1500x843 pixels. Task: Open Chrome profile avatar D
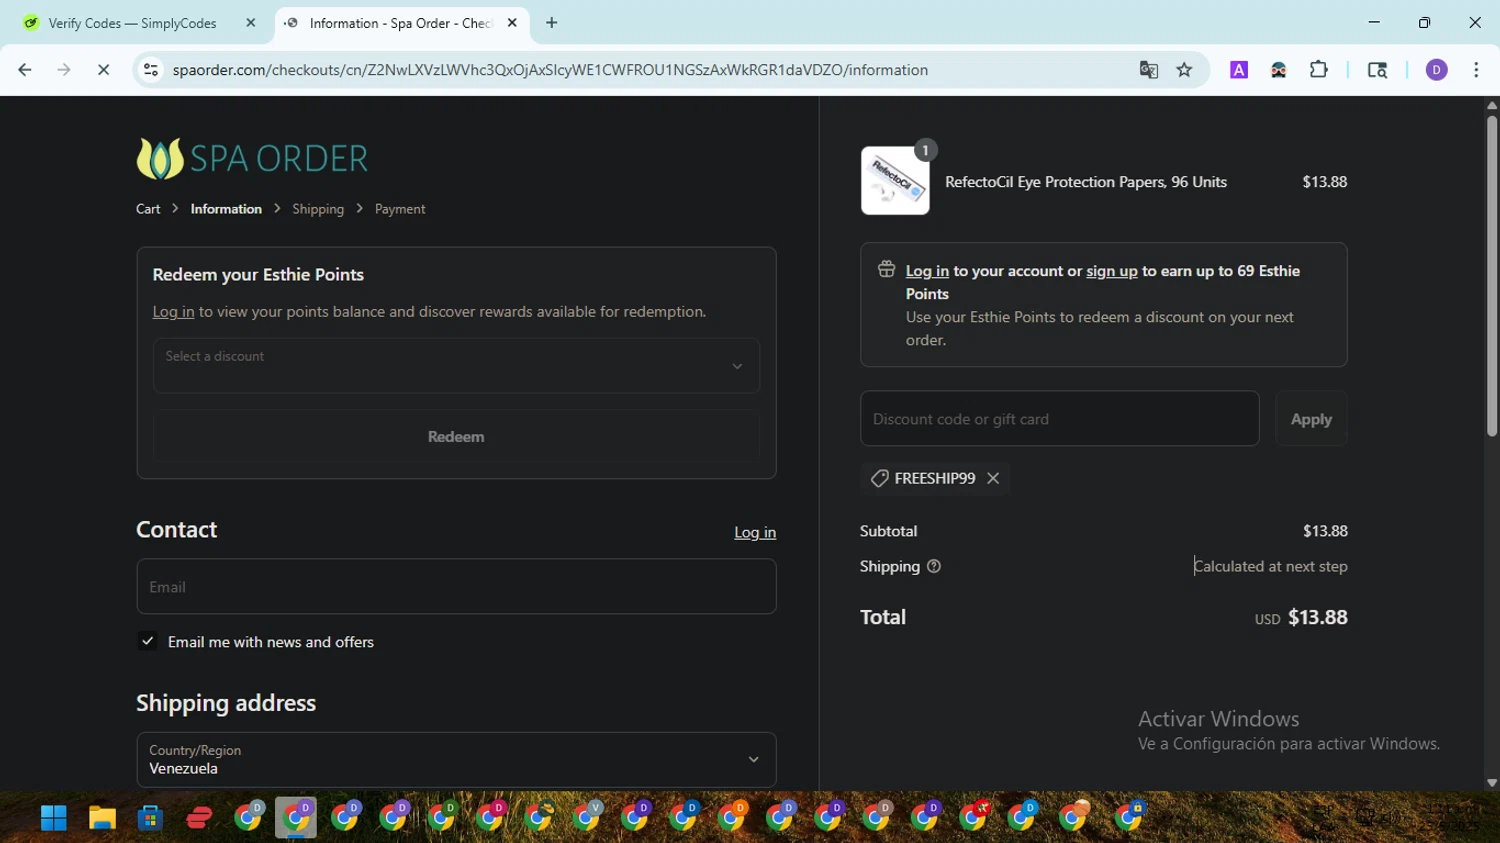click(1437, 70)
